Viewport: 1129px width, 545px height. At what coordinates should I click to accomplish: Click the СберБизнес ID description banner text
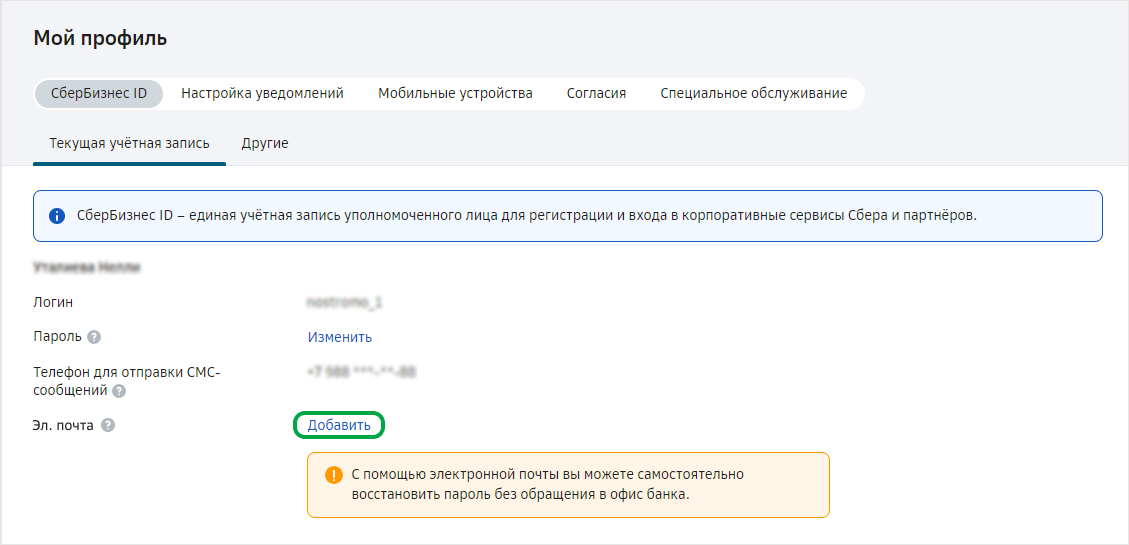(x=526, y=215)
